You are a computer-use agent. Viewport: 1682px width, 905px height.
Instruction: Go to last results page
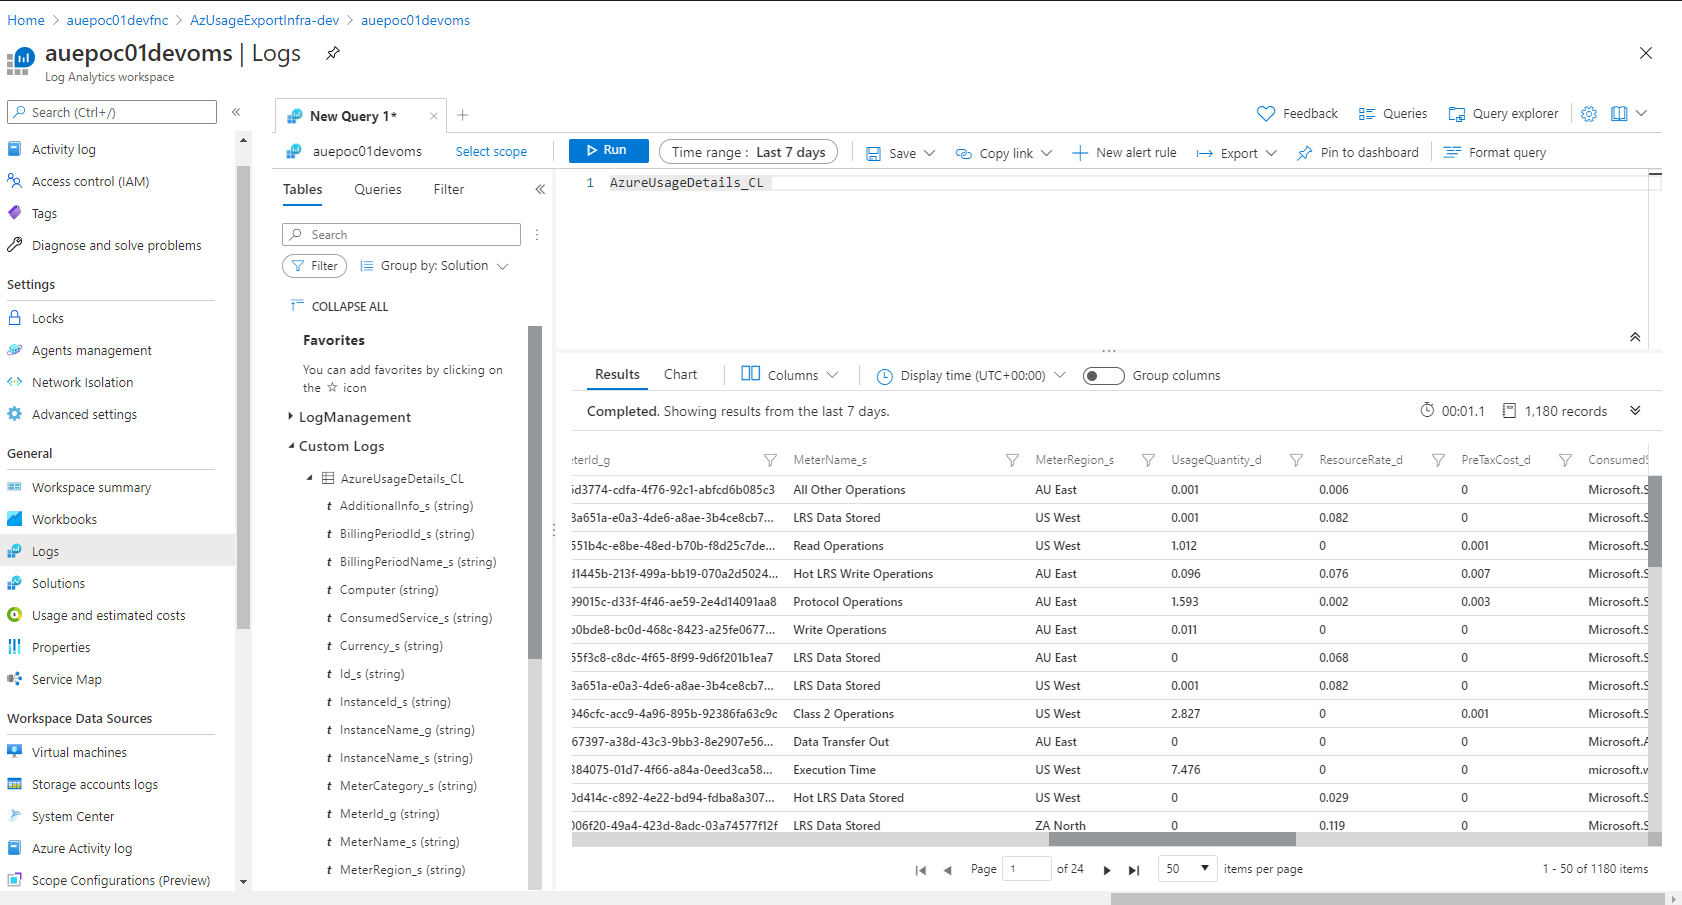[1134, 870]
